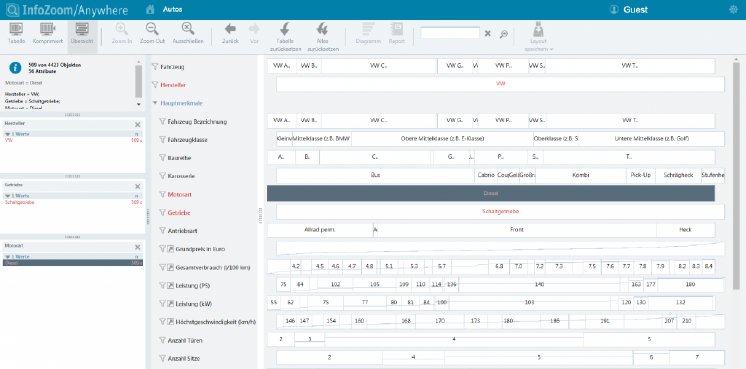This screenshot has width=746, height=369.
Task: Click the filter icon beside Antriebsart
Action: click(162, 231)
